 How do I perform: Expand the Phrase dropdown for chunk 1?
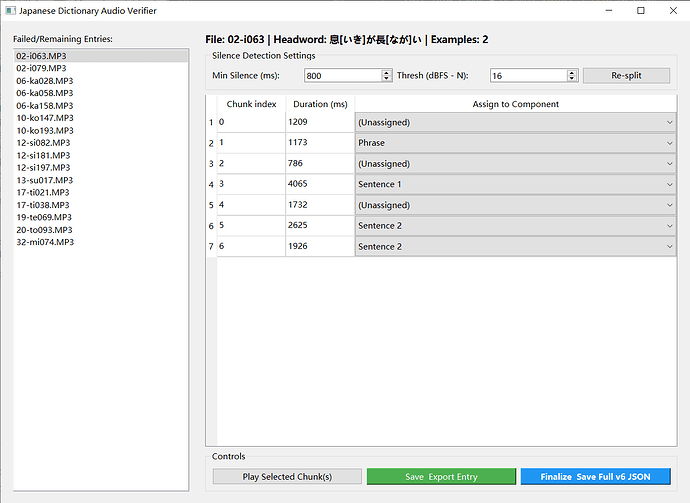(514, 143)
